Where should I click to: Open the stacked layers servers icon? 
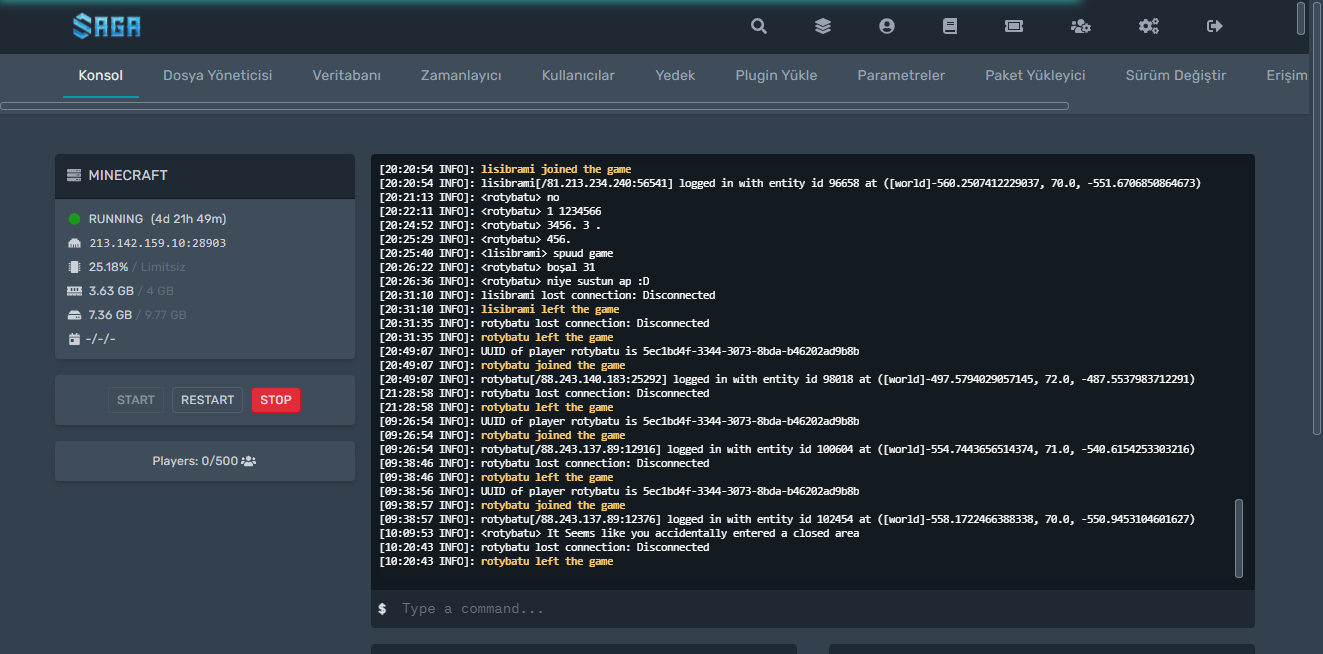tap(823, 27)
